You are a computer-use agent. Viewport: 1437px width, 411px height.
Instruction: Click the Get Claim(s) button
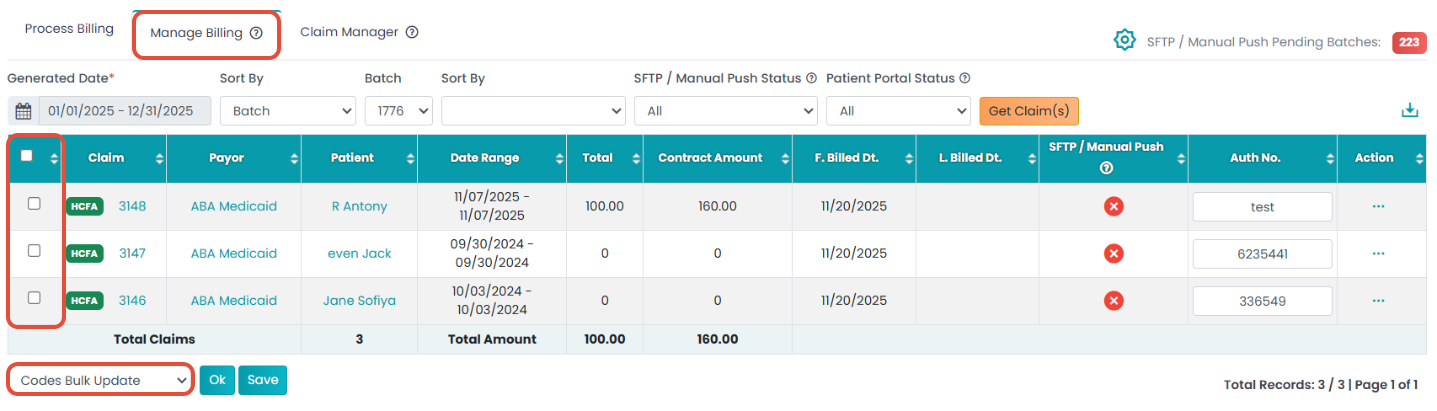click(x=1029, y=111)
